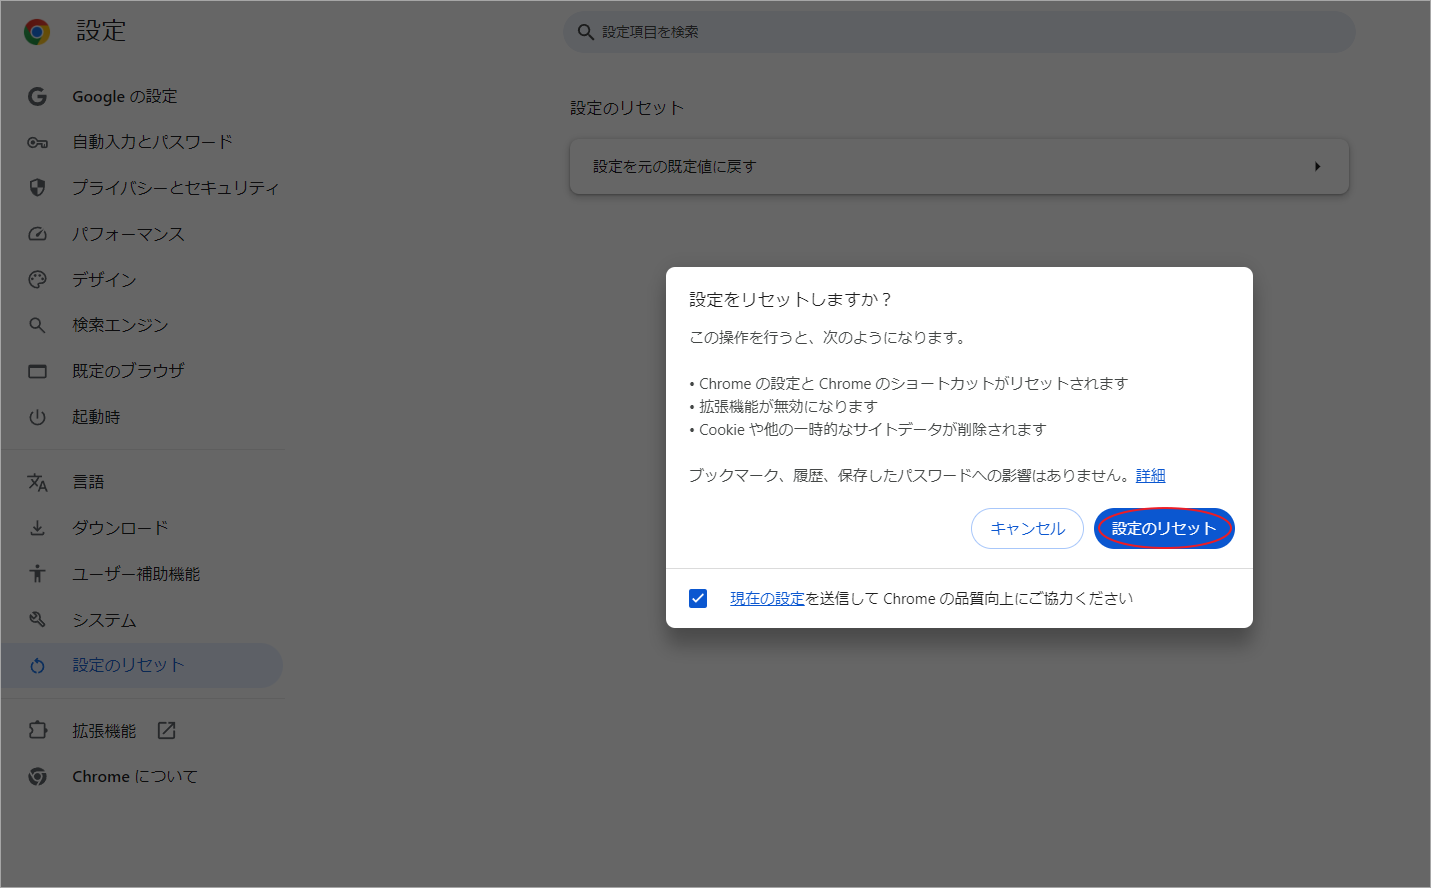Open the 詳細 link in the dialog

click(x=1150, y=475)
